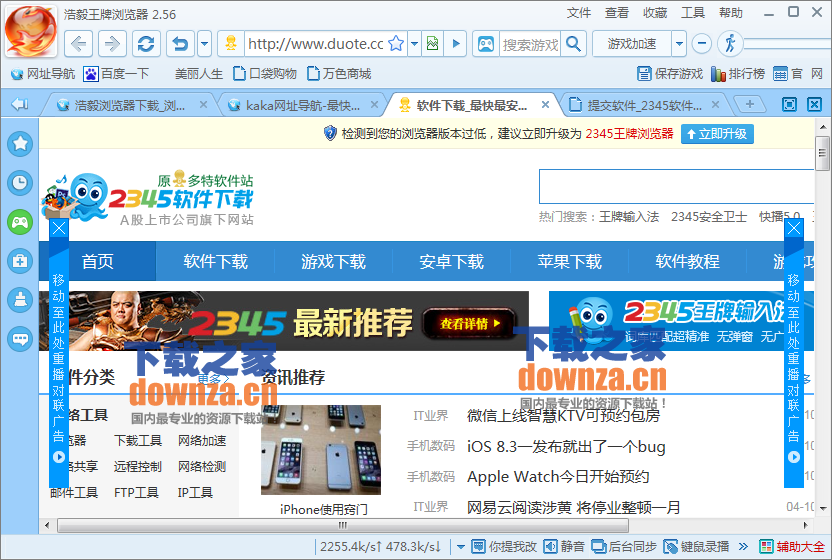832x560 pixels.
Task: Open article 微信上线智慧KTV可预约包房
Action: [x=564, y=416]
